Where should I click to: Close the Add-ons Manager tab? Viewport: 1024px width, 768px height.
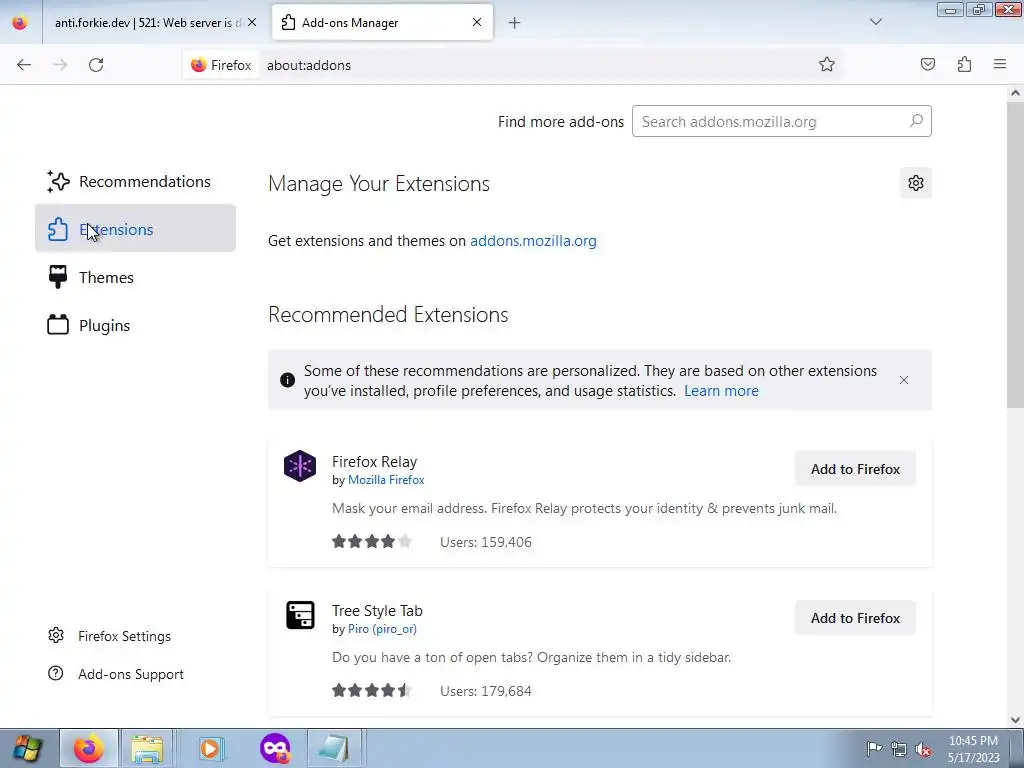click(x=477, y=22)
